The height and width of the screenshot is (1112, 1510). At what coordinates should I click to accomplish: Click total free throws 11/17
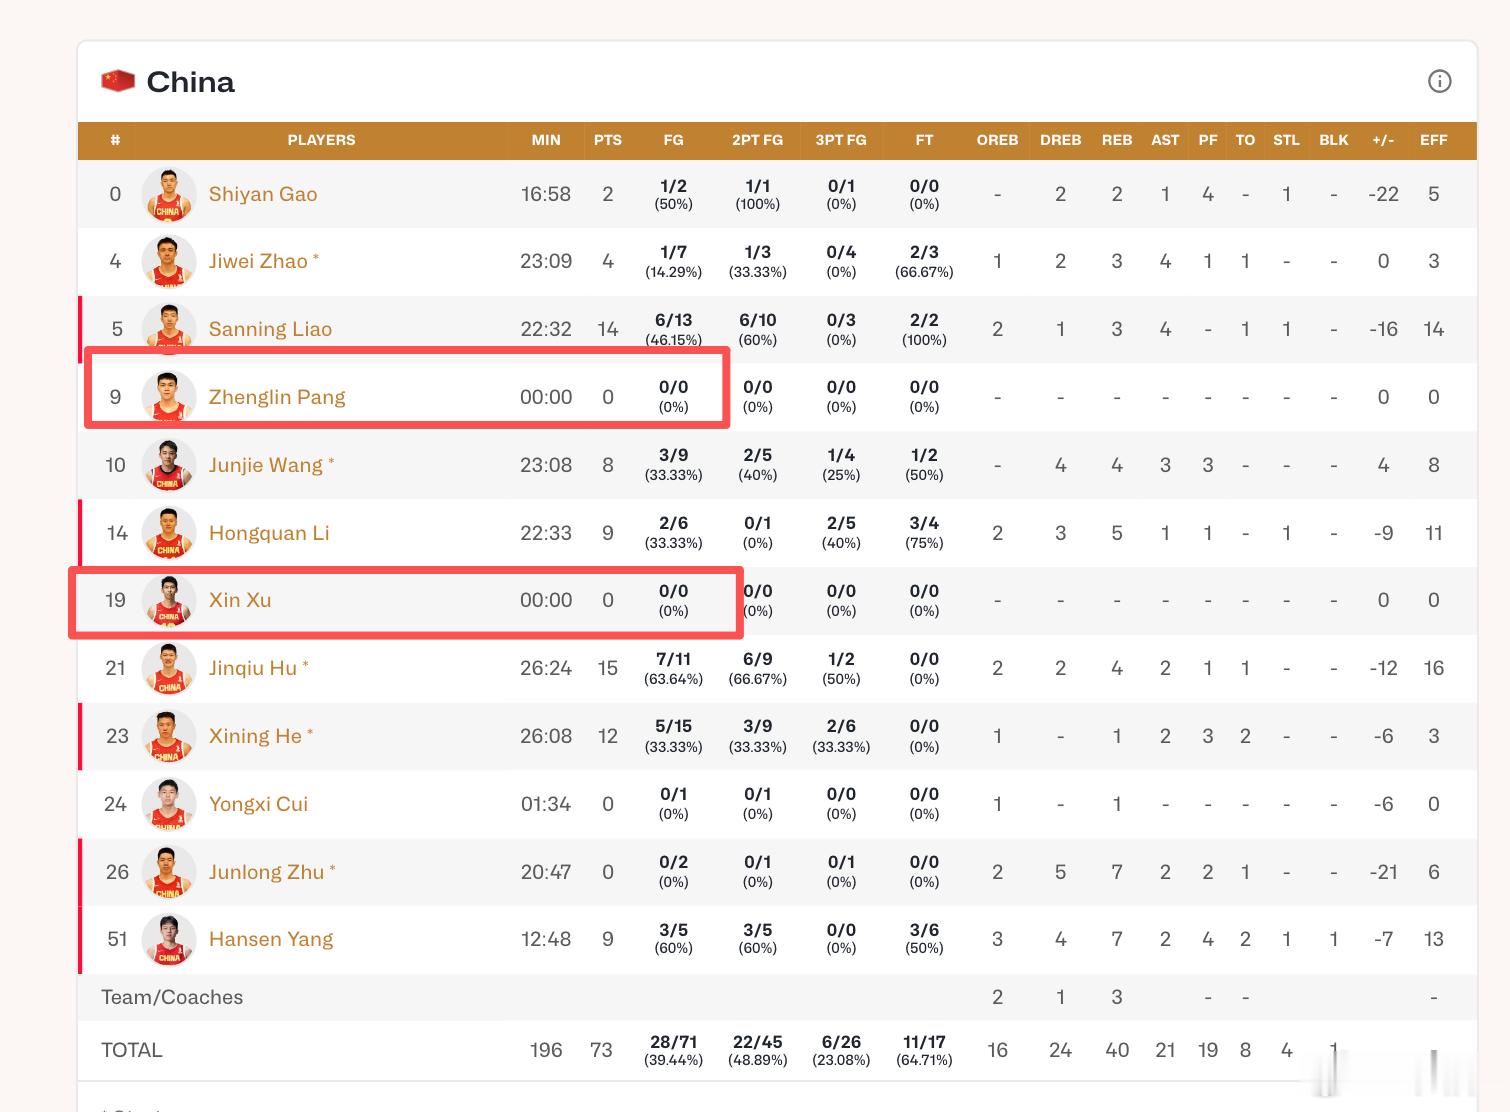pos(924,1042)
